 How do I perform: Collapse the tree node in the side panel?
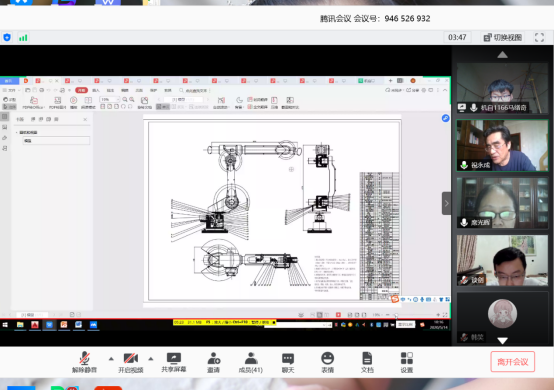tap(17, 132)
